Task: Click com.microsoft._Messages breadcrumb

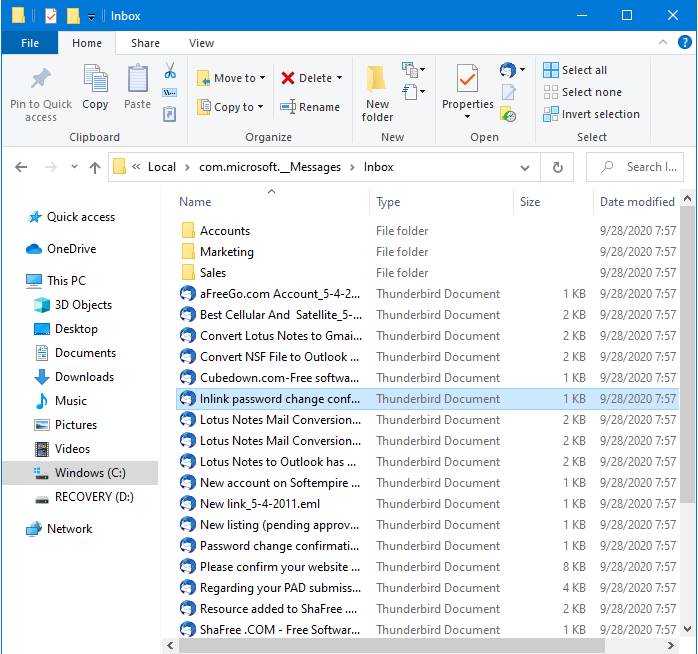Action: tap(270, 167)
